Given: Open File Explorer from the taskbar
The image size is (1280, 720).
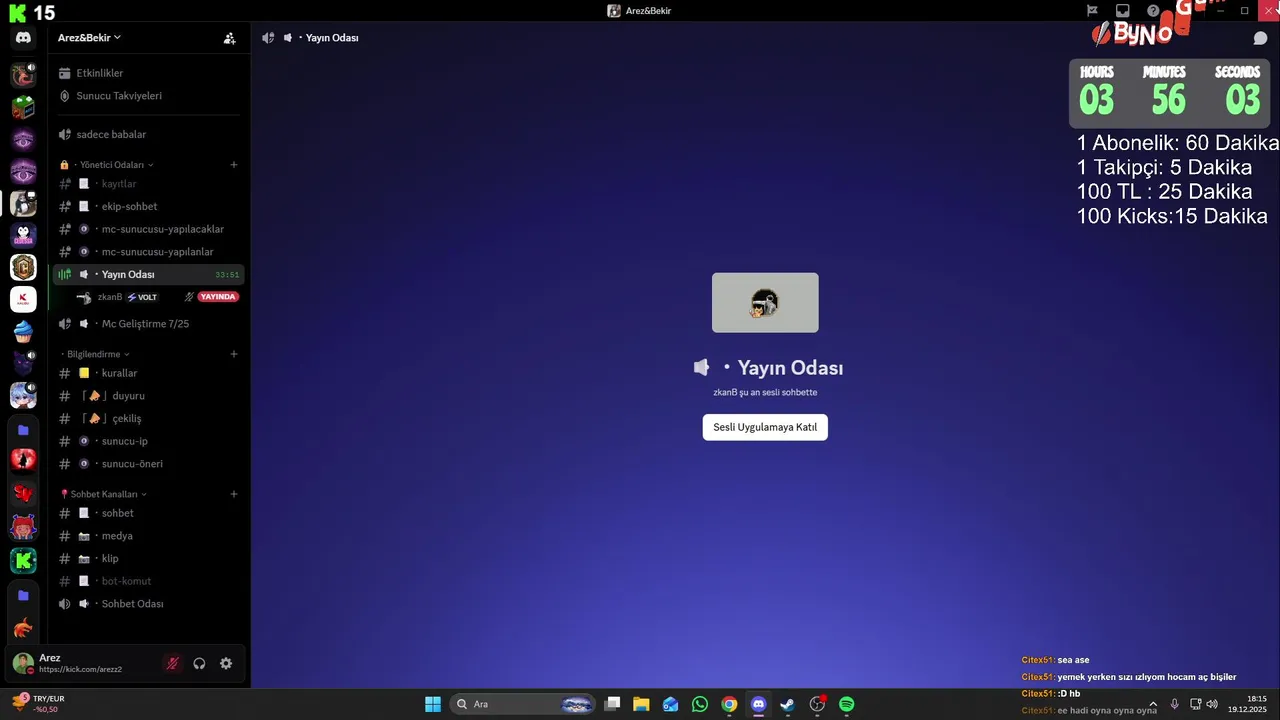Looking at the screenshot, I should pos(641,704).
